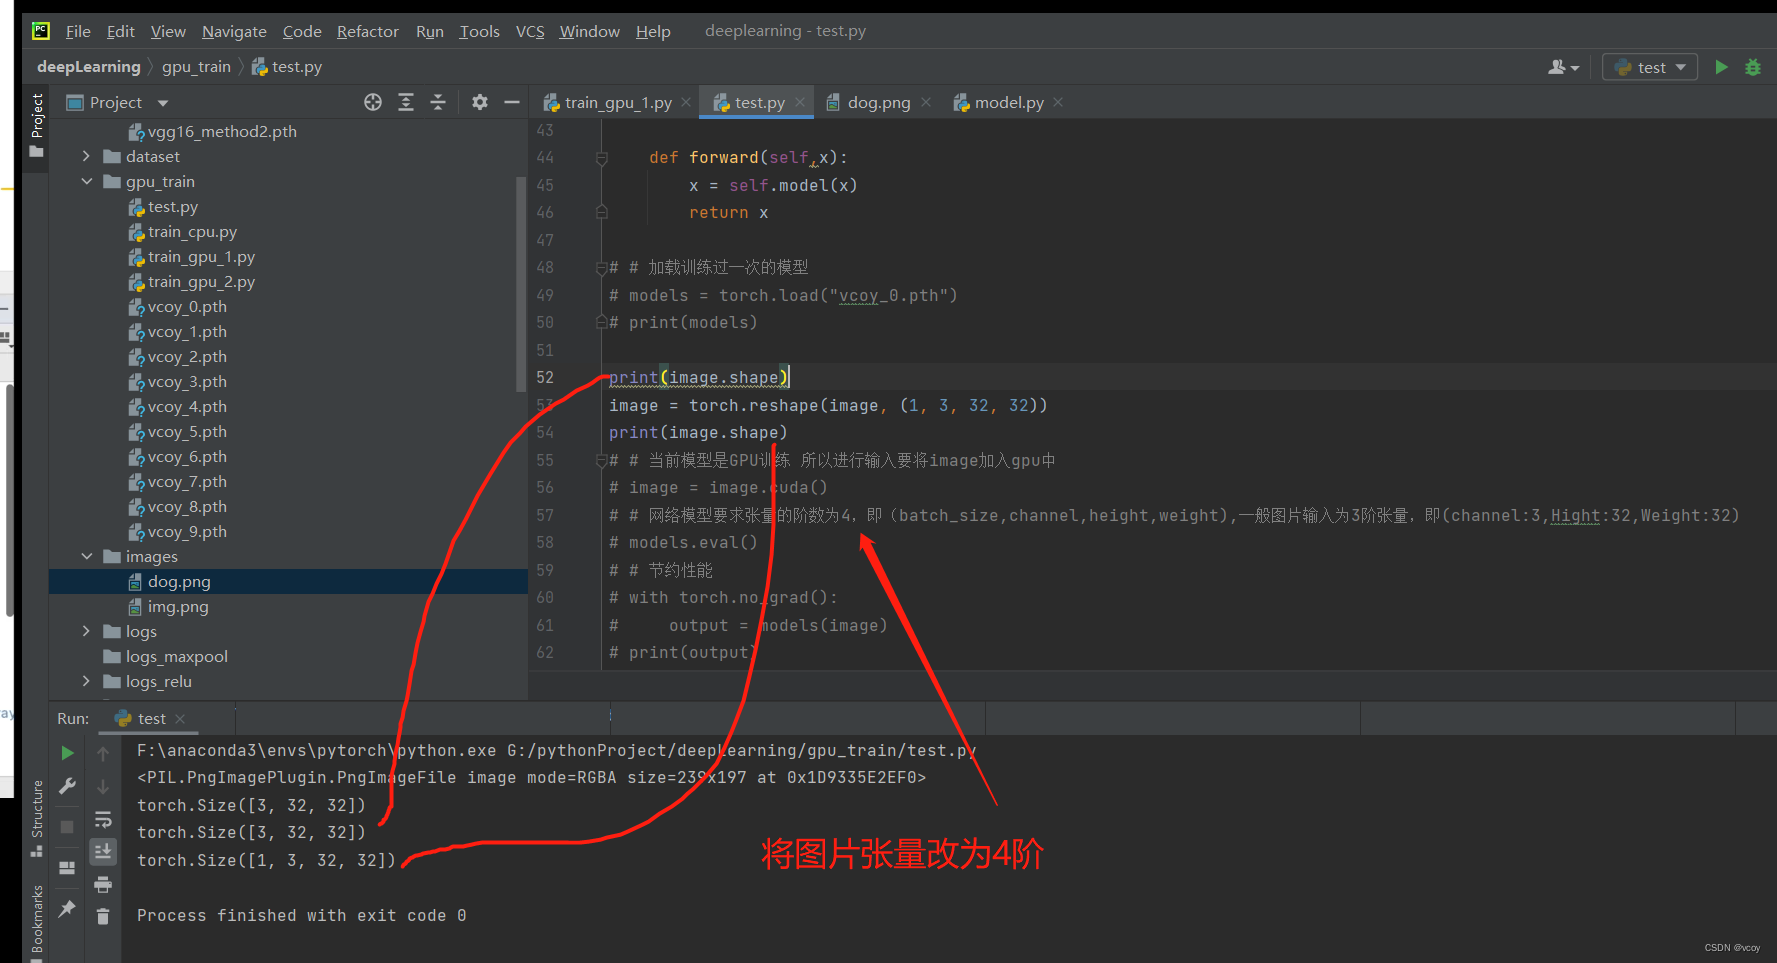Move down the stack trace arrow
Viewport: 1777px width, 963px height.
(x=103, y=786)
